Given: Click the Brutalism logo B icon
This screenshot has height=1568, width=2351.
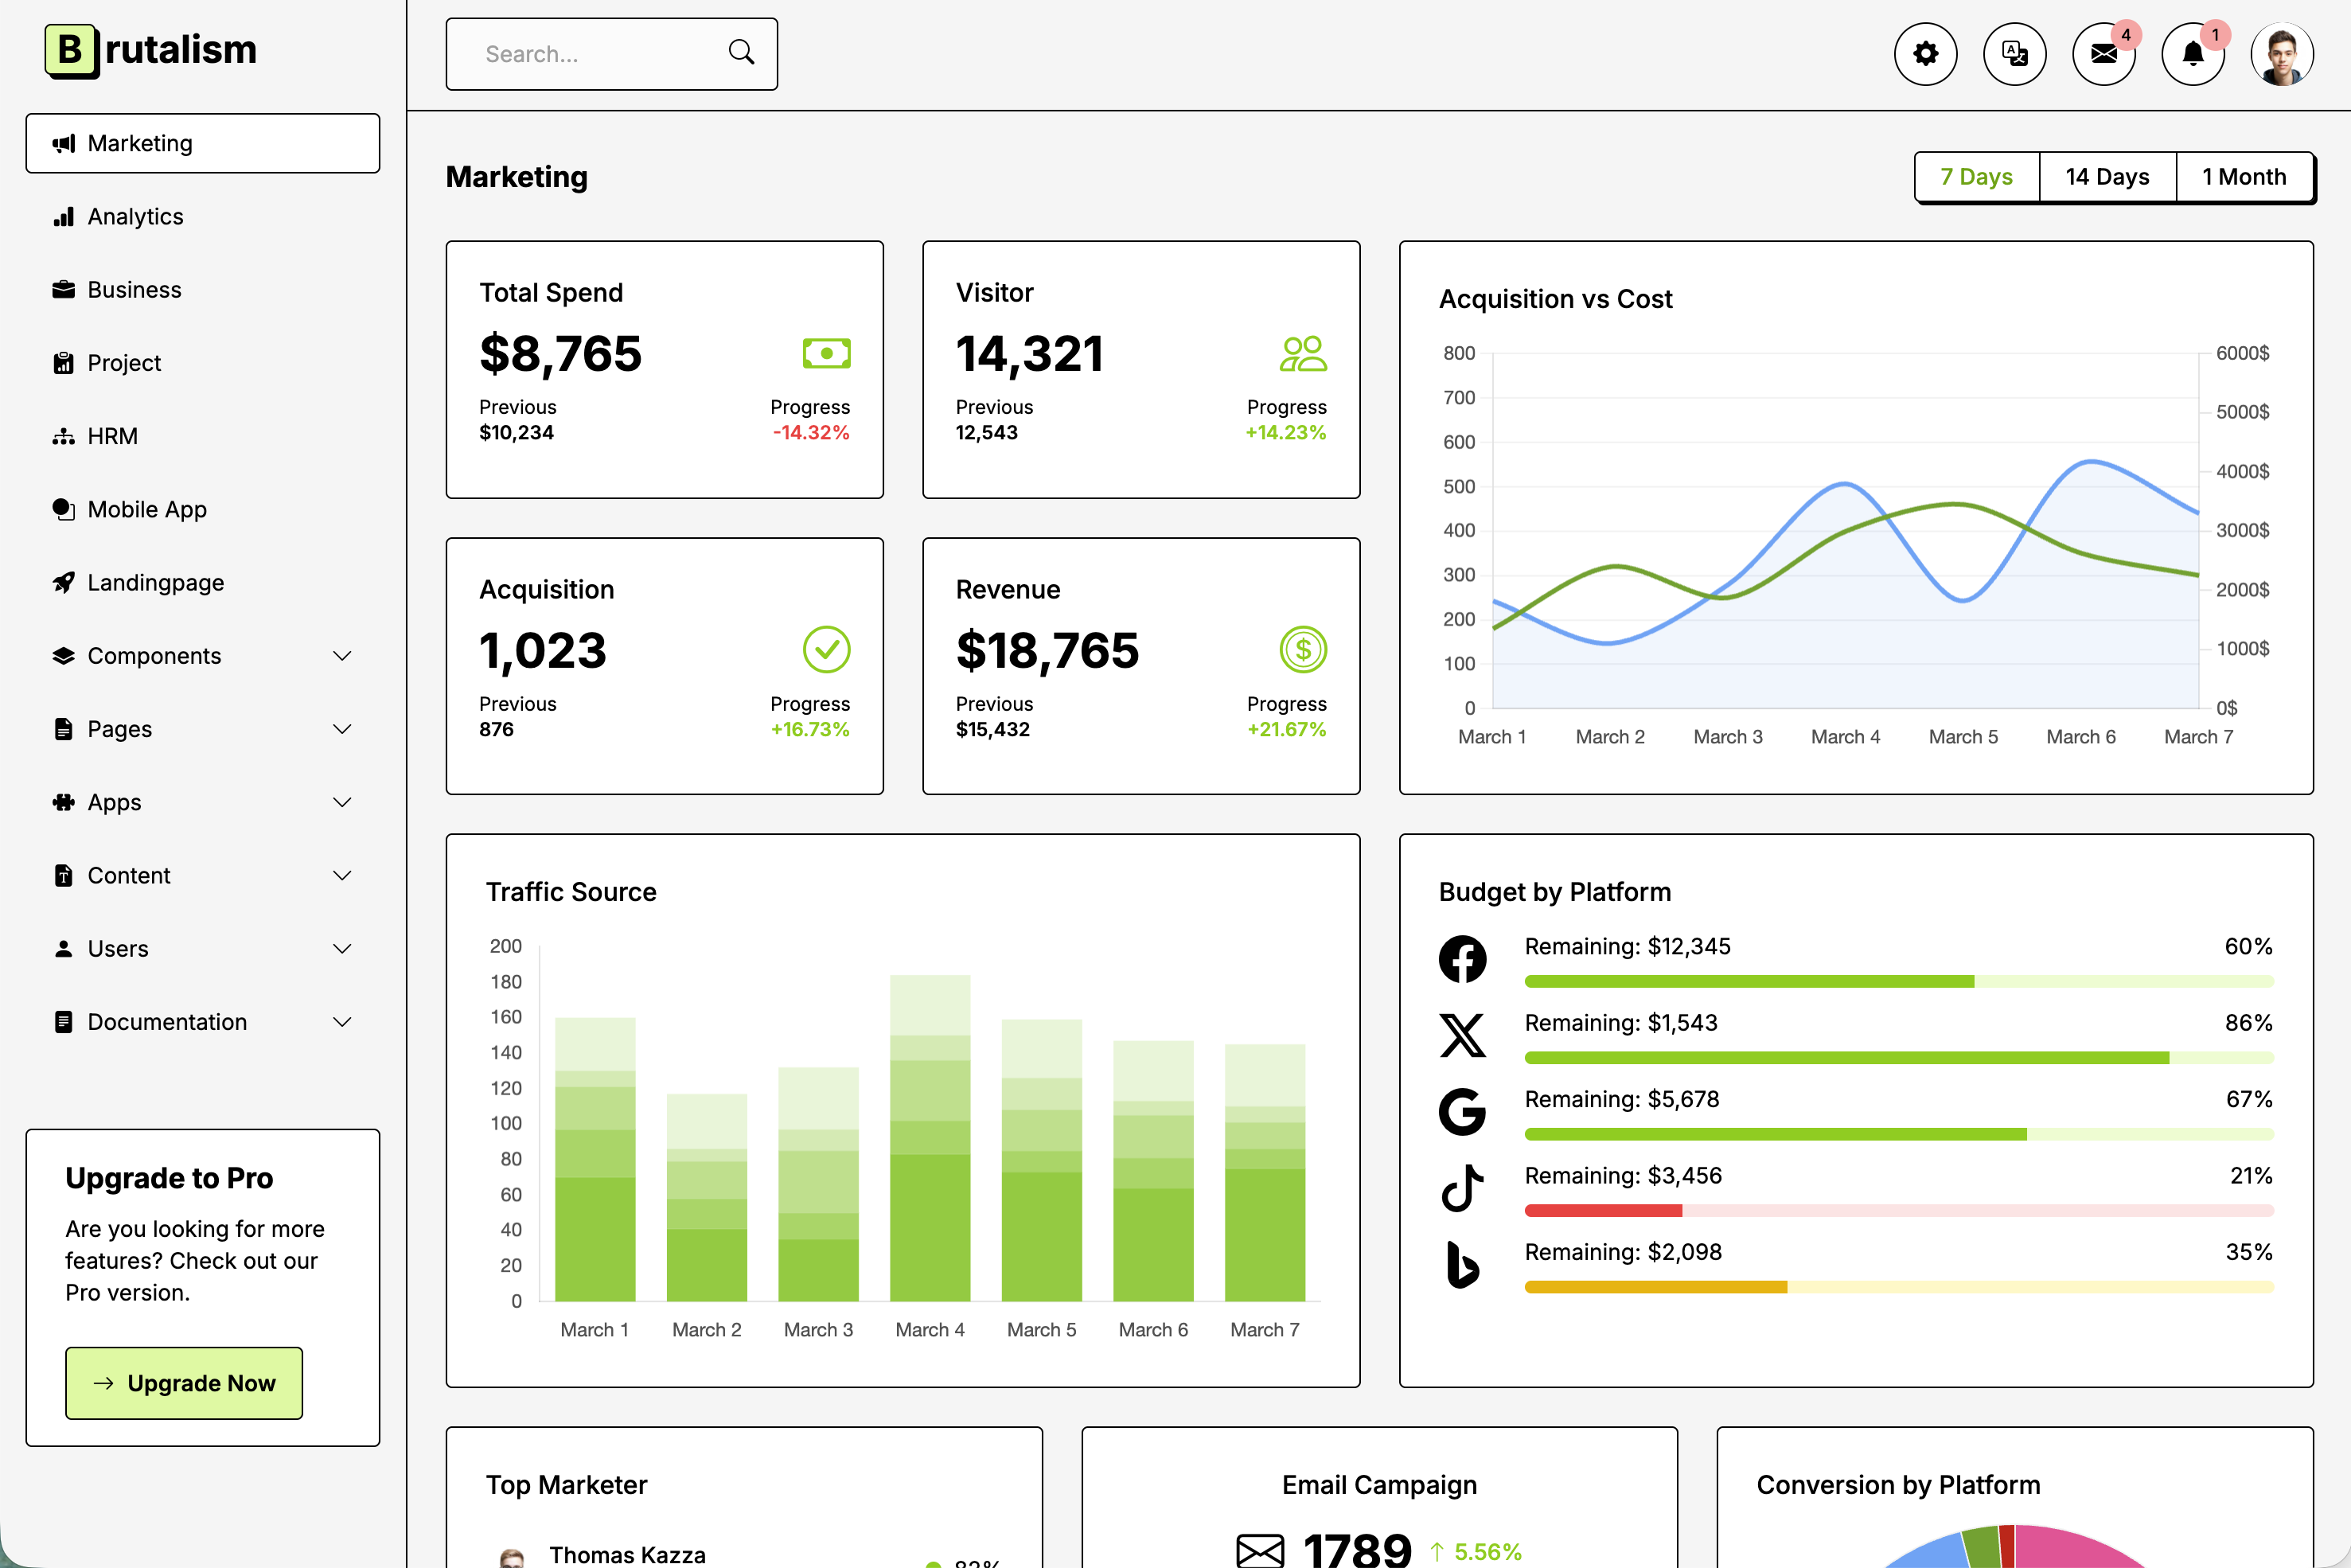Looking at the screenshot, I should [x=72, y=51].
